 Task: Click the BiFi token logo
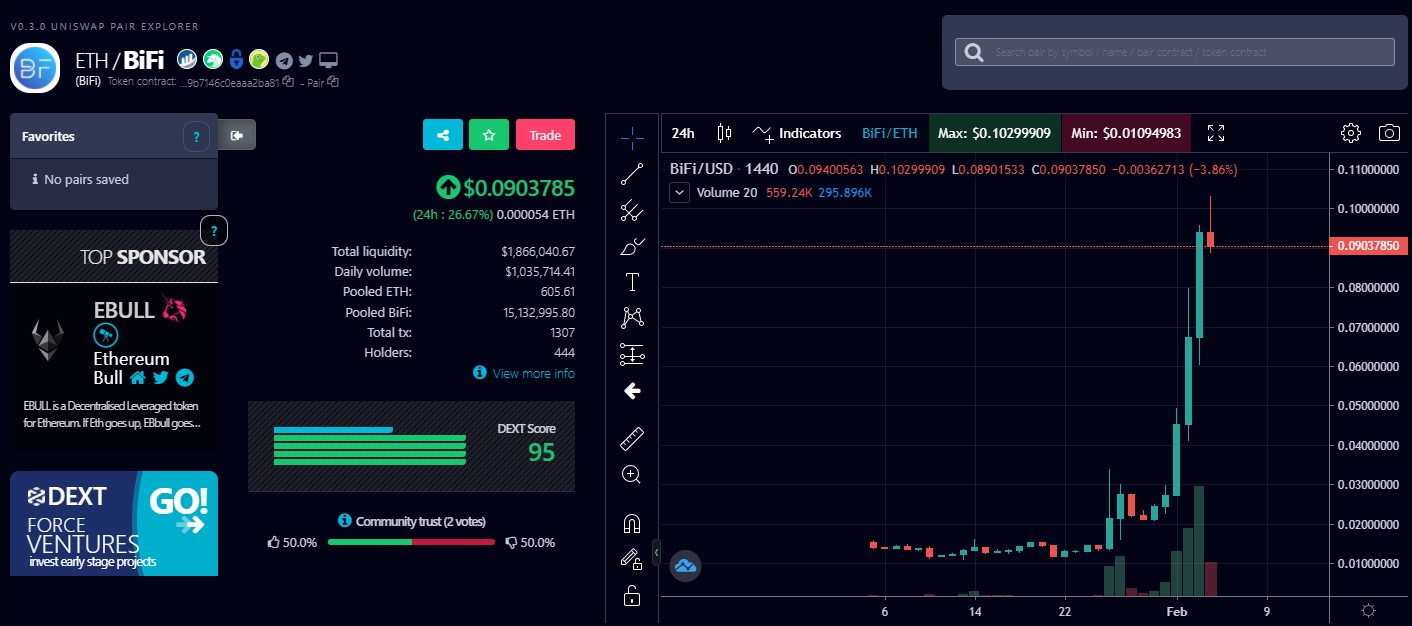[36, 68]
